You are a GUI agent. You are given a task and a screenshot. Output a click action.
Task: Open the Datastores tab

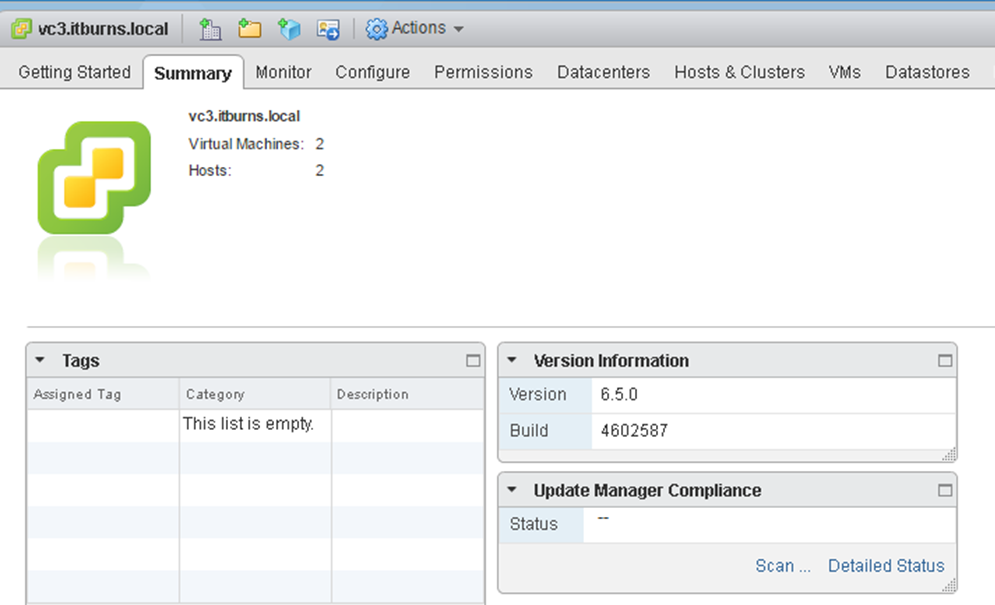click(927, 72)
